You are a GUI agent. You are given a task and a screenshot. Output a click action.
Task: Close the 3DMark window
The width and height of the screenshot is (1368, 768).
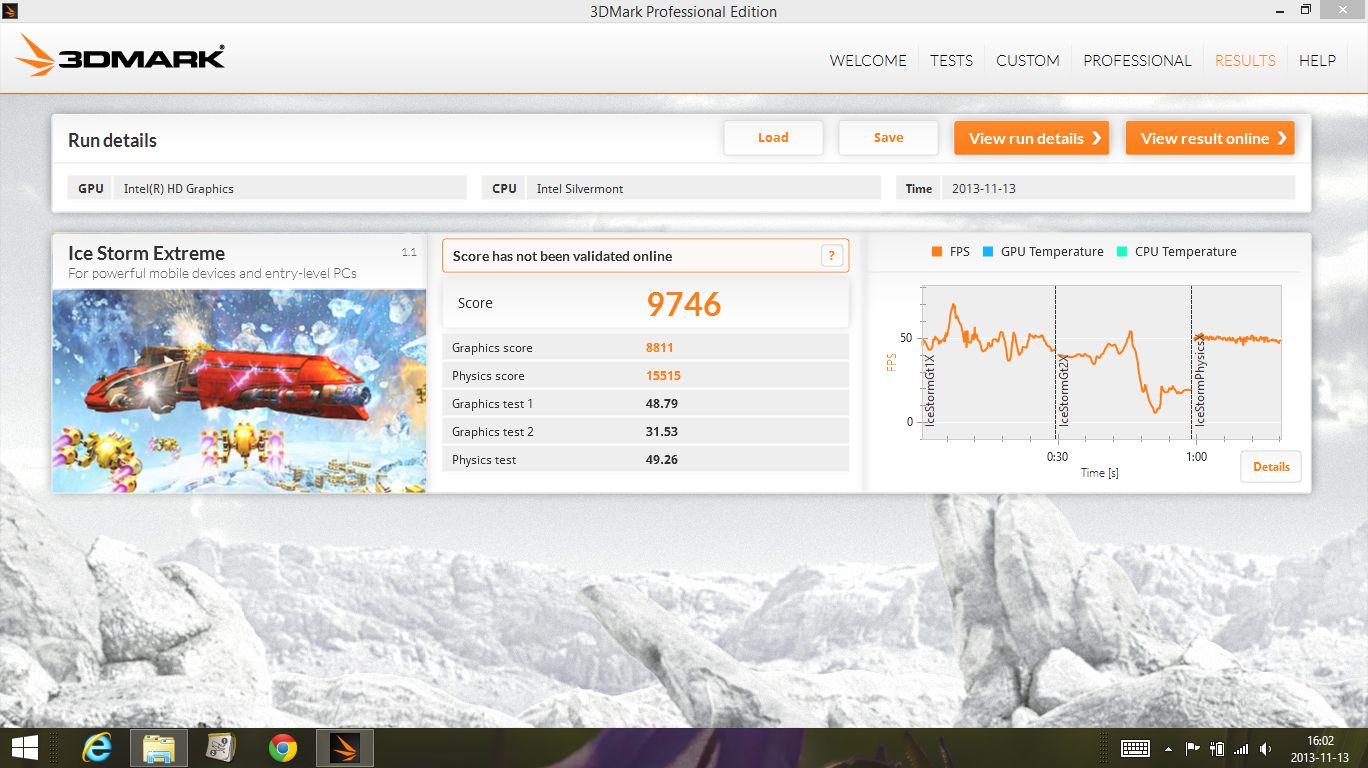(x=1343, y=10)
